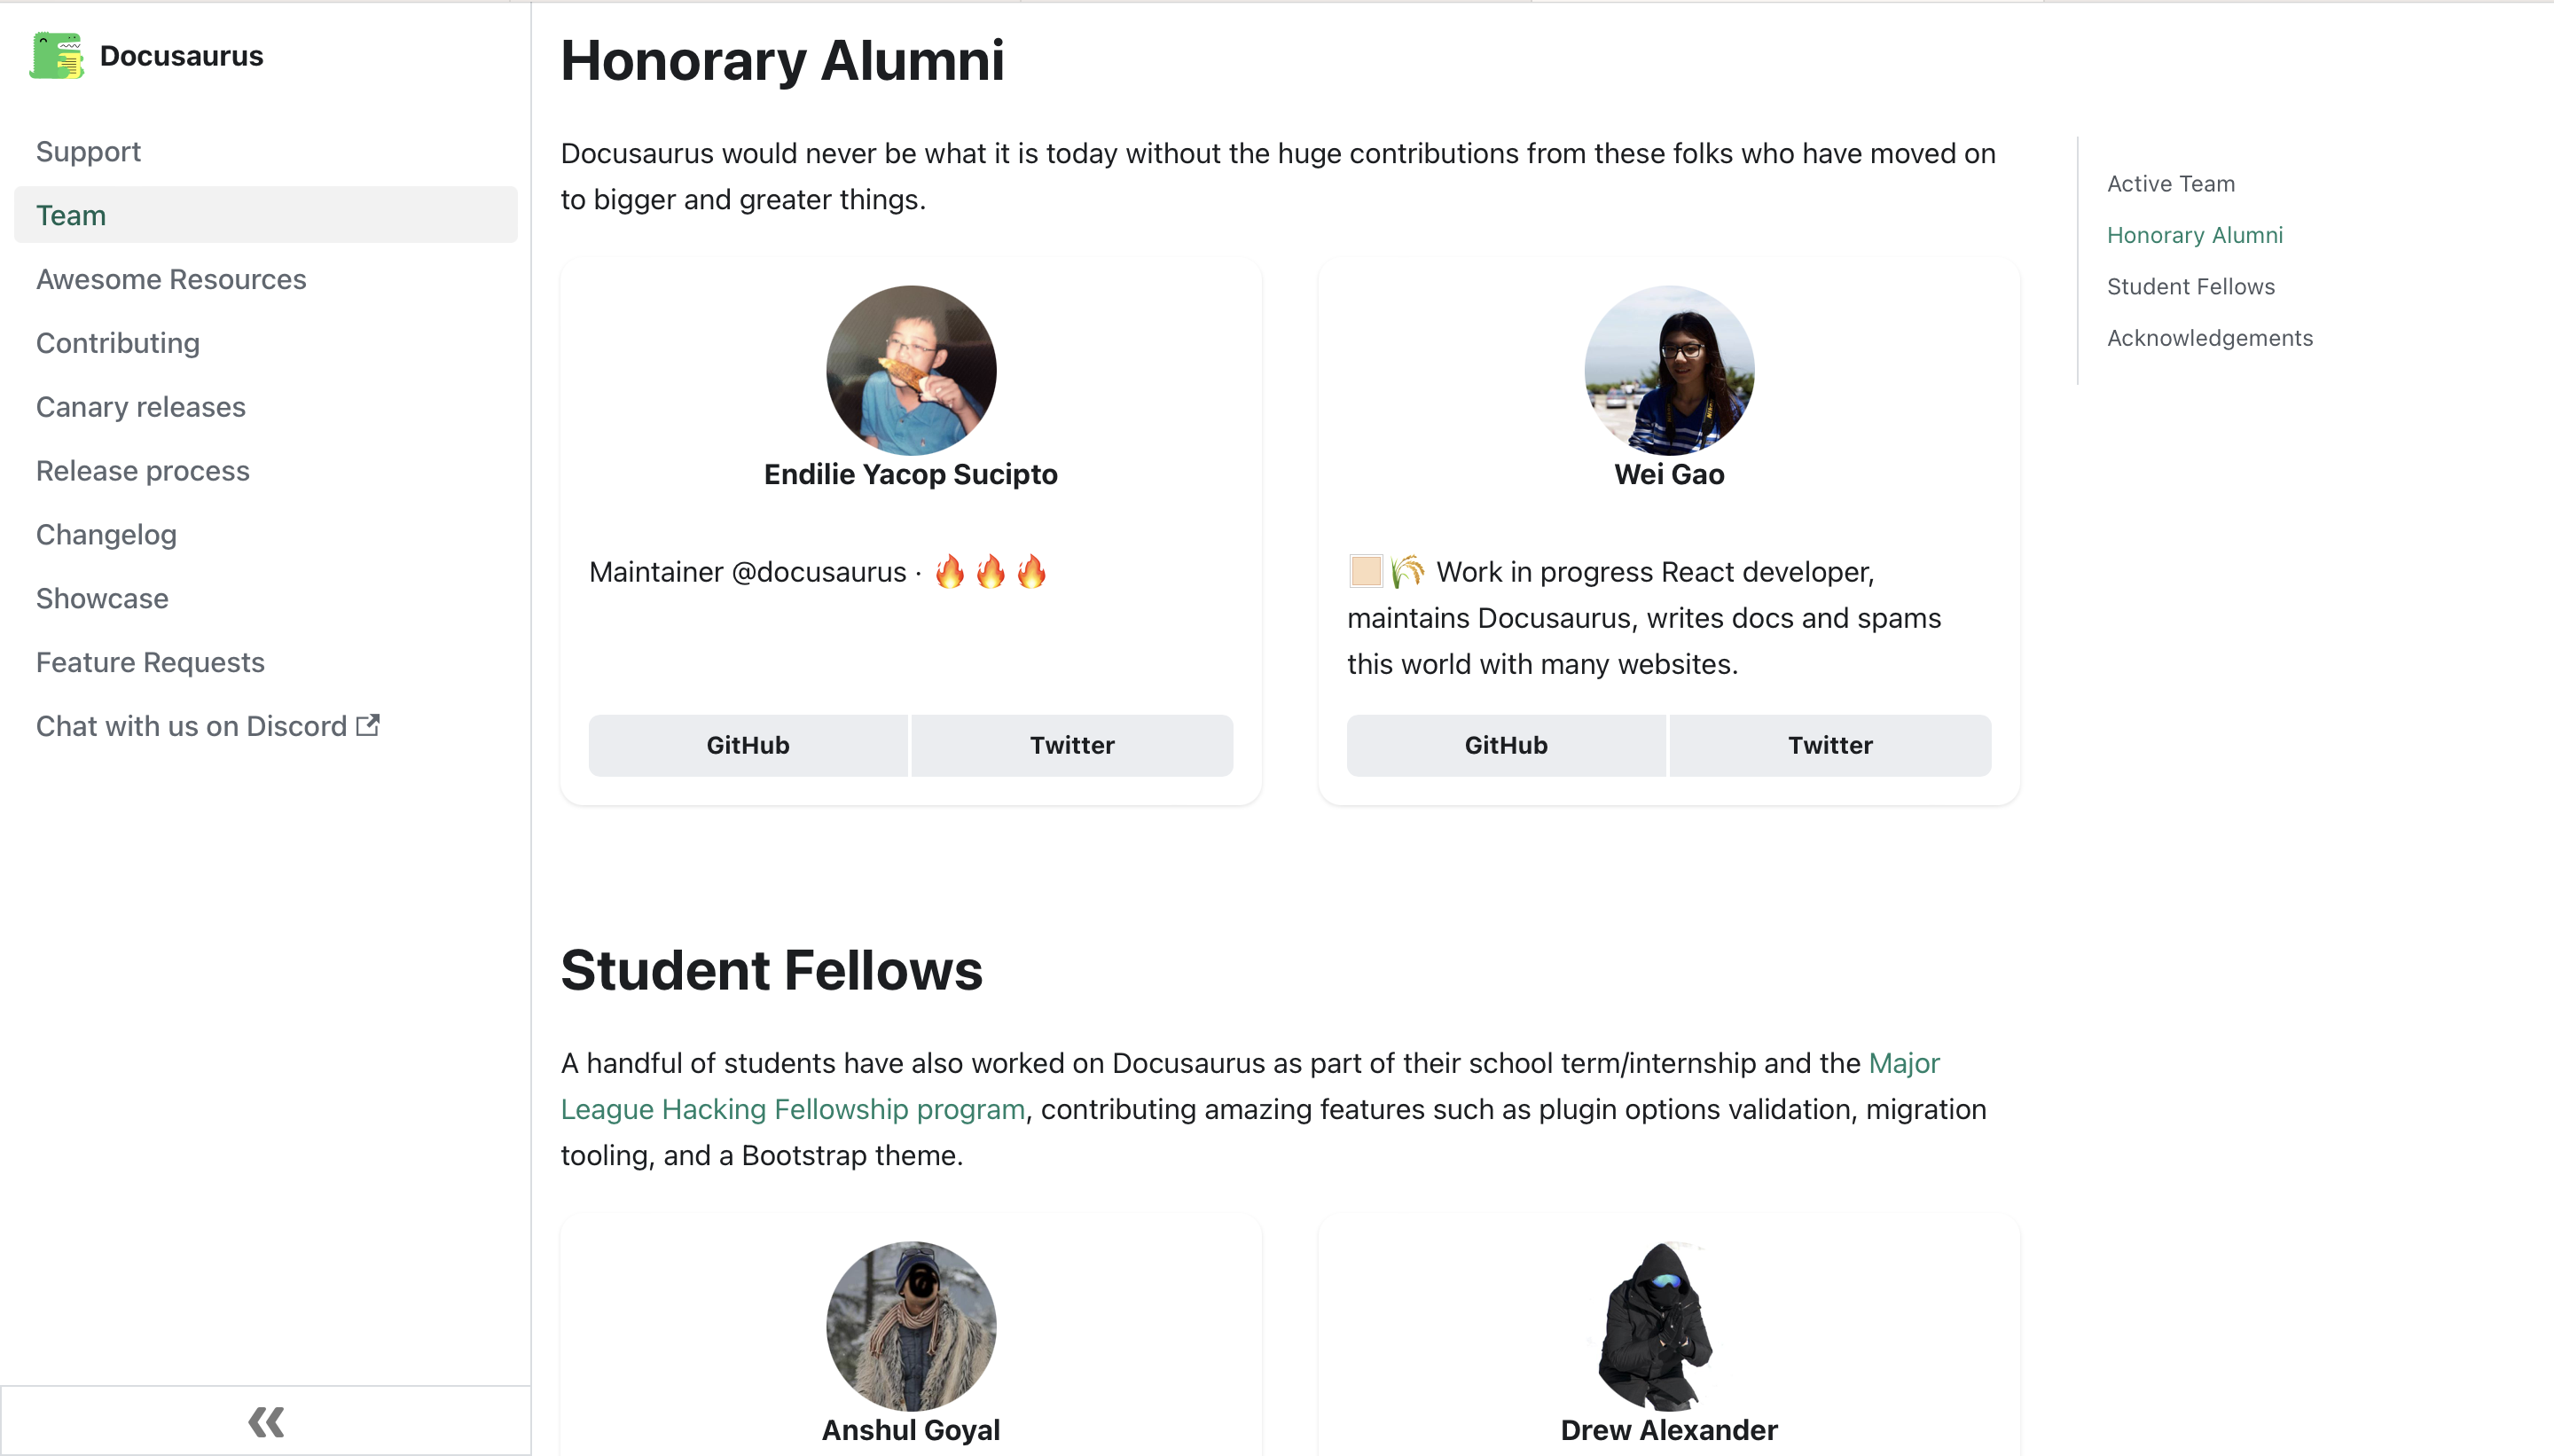Click Wei Gao's profile picture
This screenshot has width=2554, height=1456.
(x=1669, y=370)
